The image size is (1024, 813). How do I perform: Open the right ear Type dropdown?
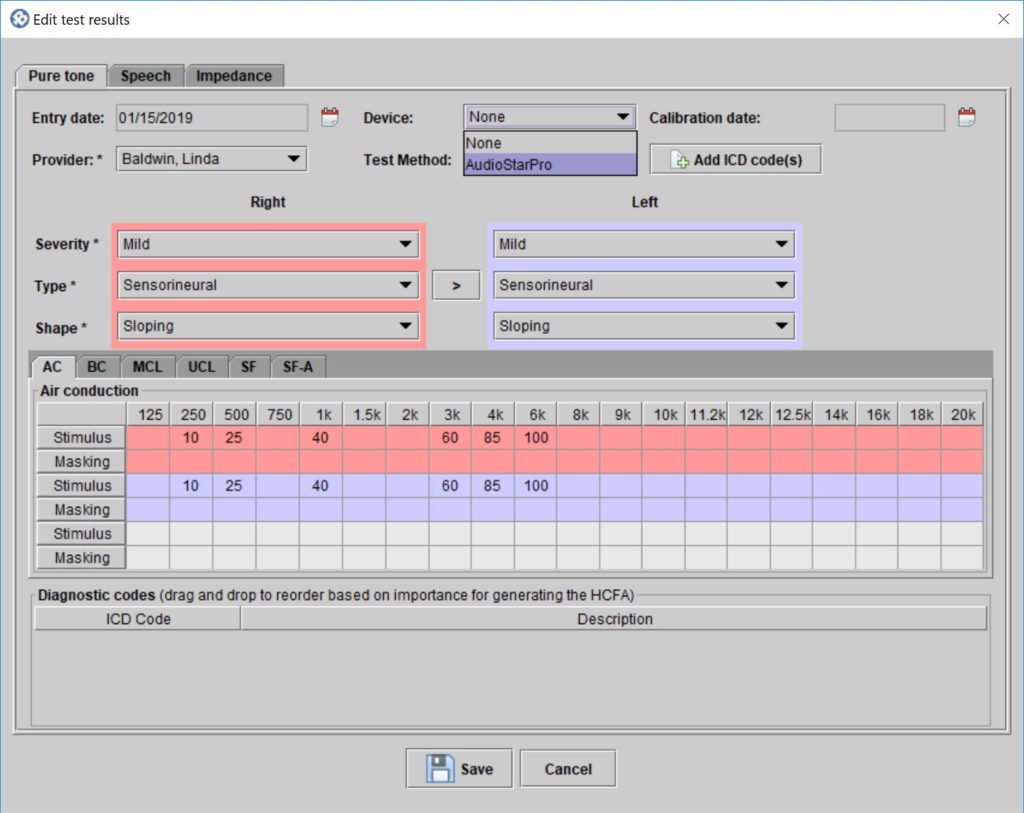pos(407,285)
